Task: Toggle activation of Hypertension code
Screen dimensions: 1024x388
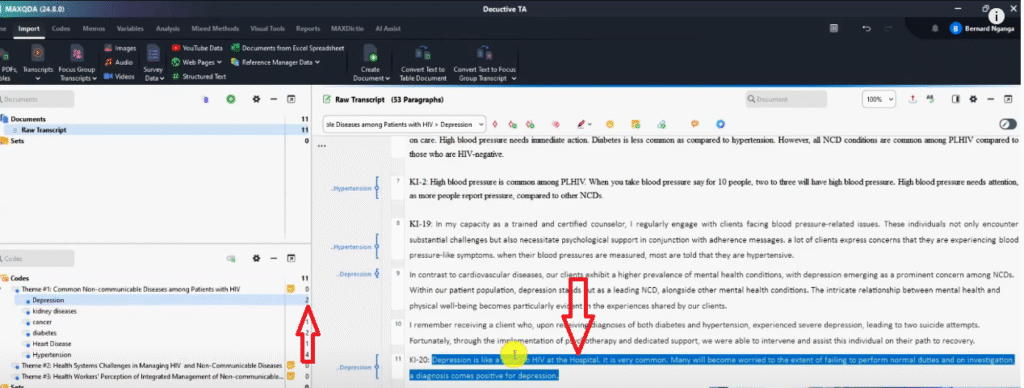Action: 27,355
